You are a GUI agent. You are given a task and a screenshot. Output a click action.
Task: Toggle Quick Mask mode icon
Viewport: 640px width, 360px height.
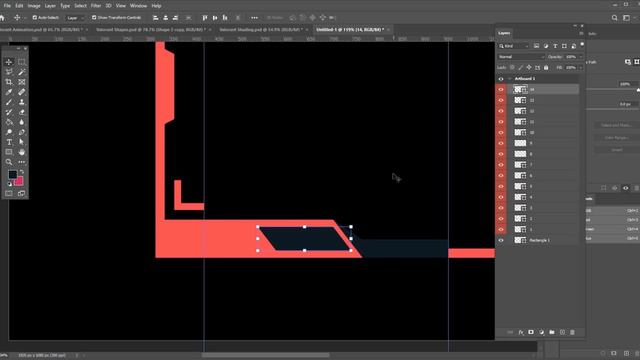coord(9,193)
